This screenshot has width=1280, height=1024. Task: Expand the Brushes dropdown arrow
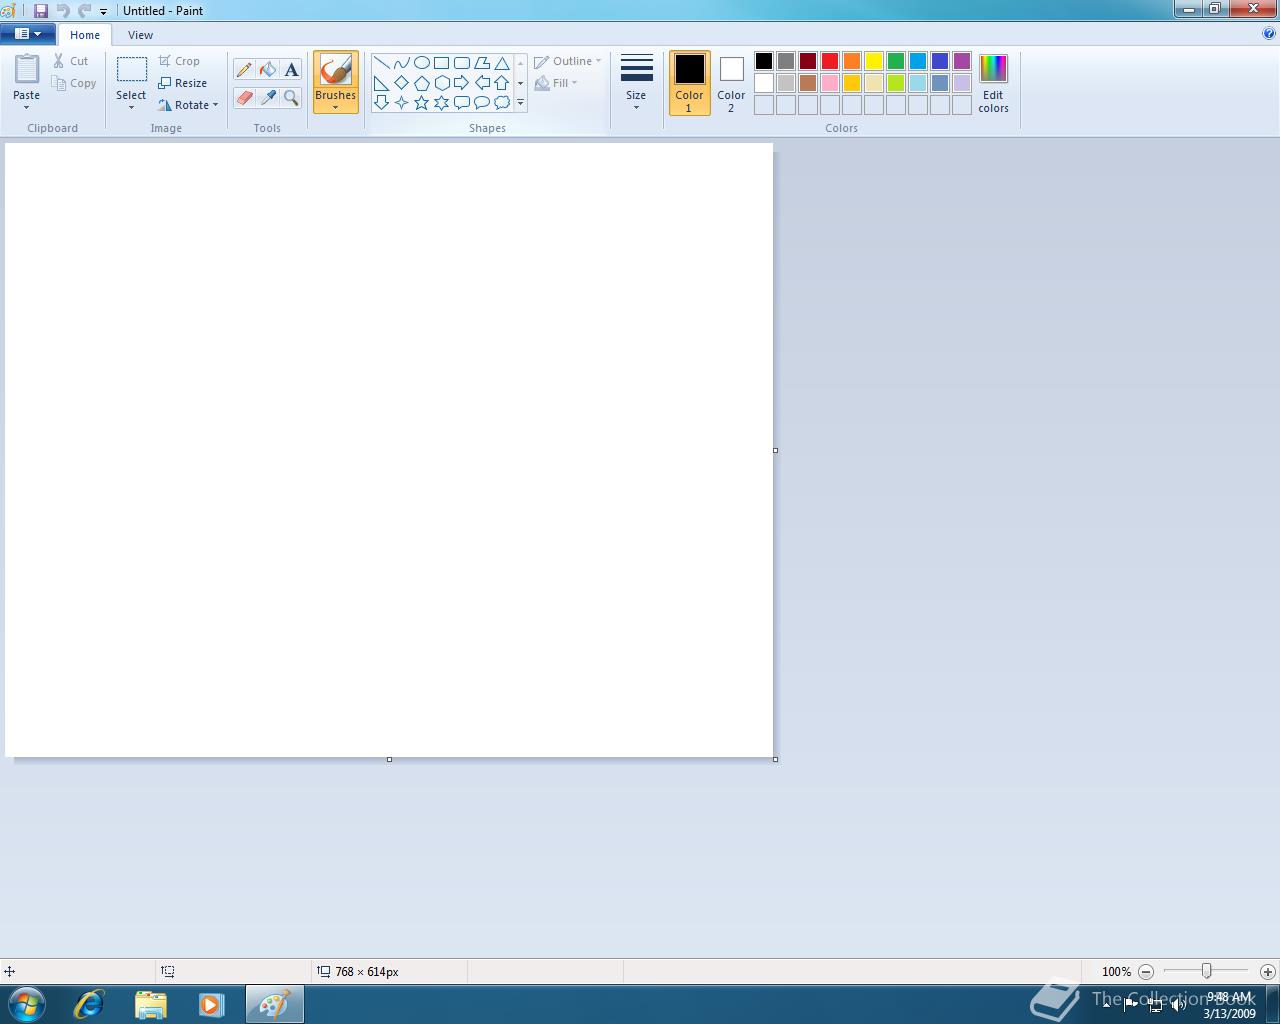335,107
